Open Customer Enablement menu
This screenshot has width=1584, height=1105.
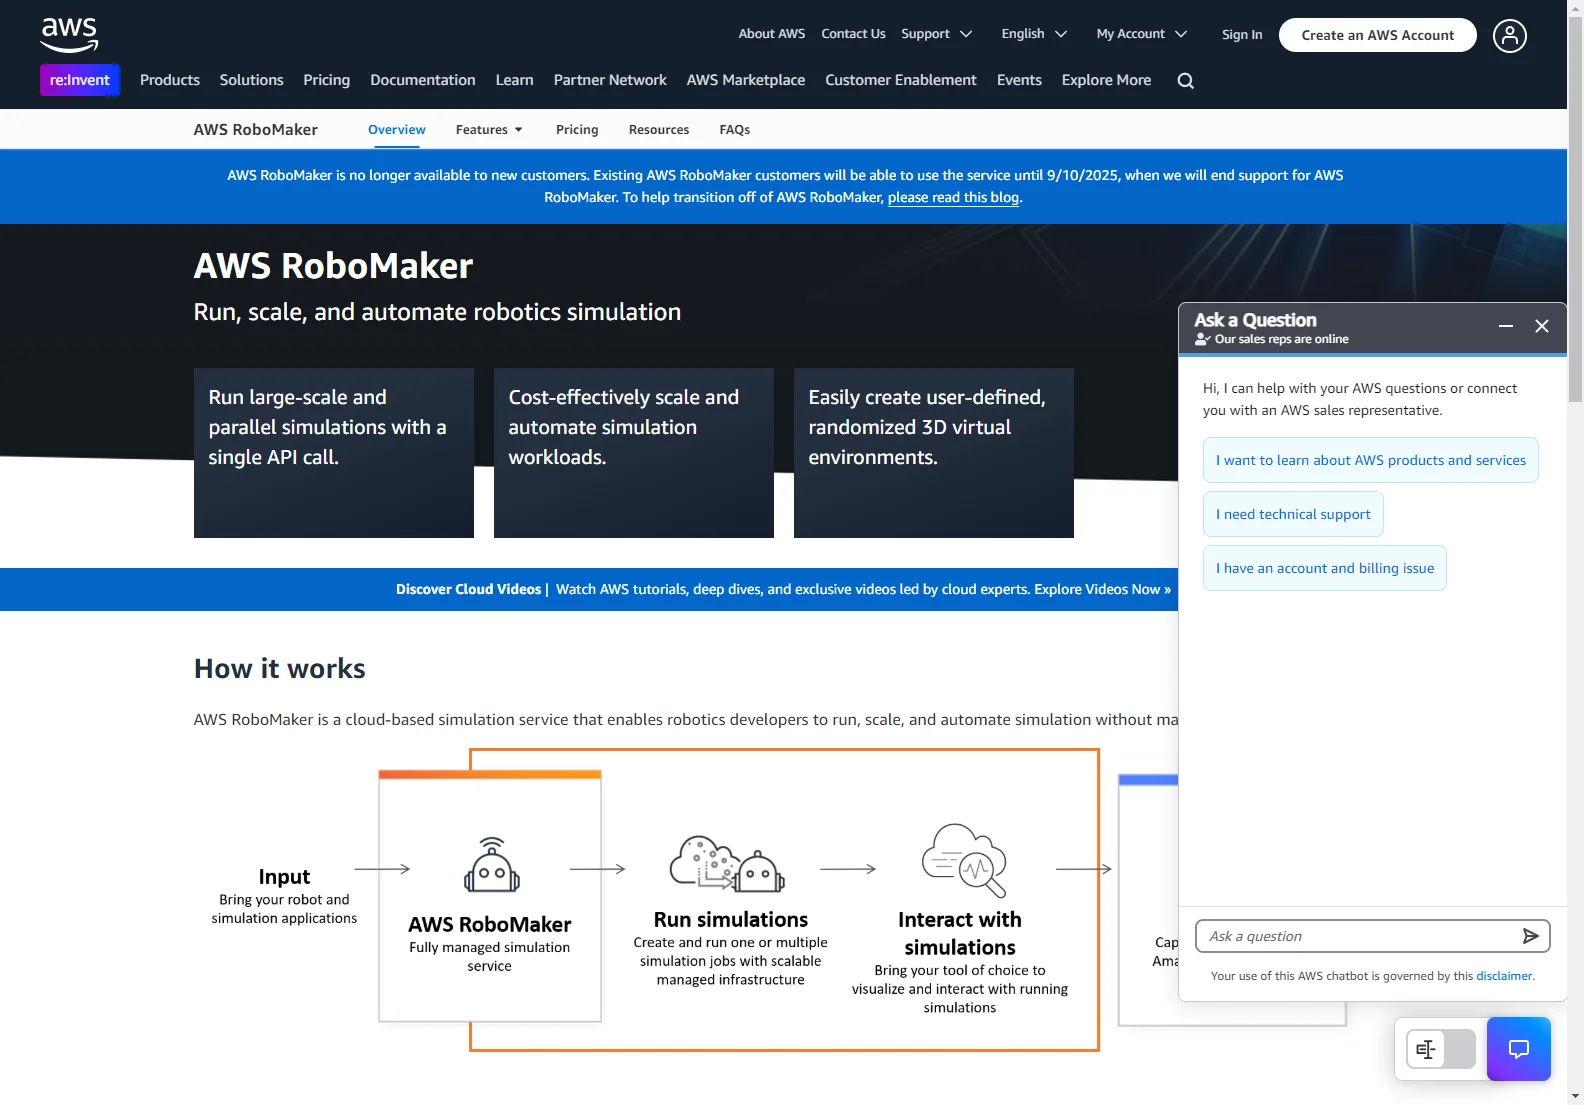(x=901, y=80)
